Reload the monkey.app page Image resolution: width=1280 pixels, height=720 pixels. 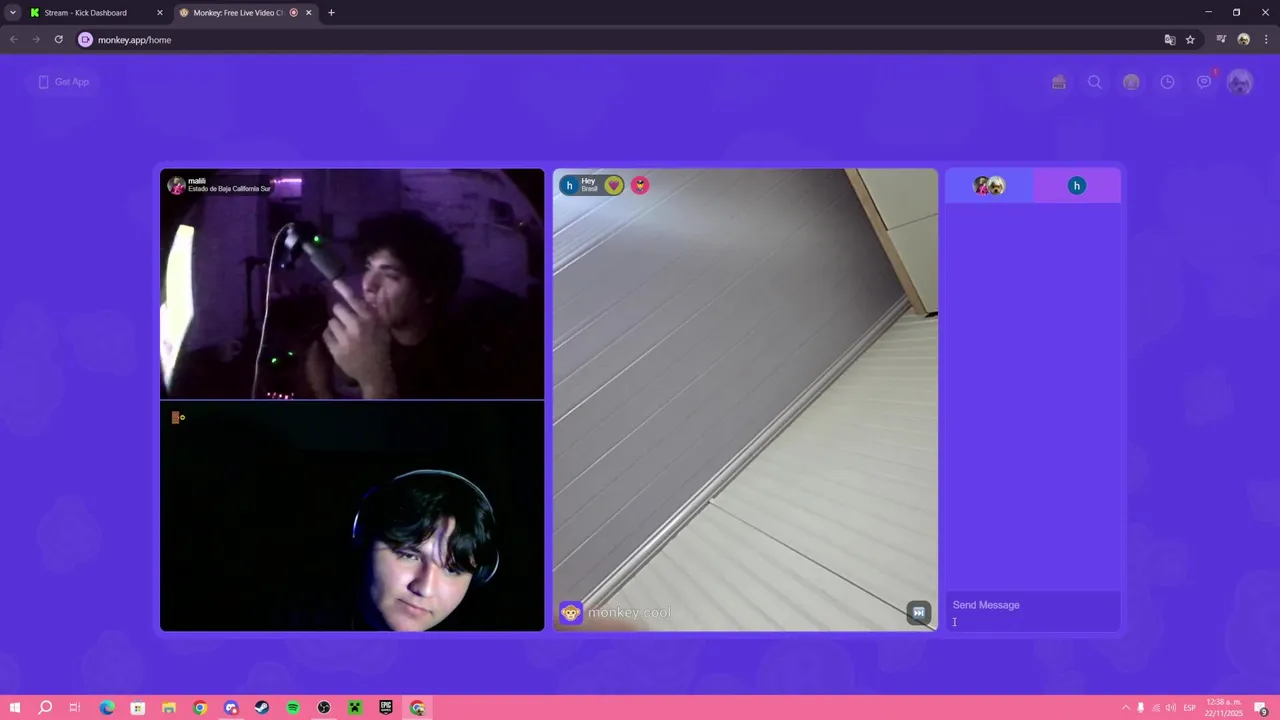click(x=59, y=40)
